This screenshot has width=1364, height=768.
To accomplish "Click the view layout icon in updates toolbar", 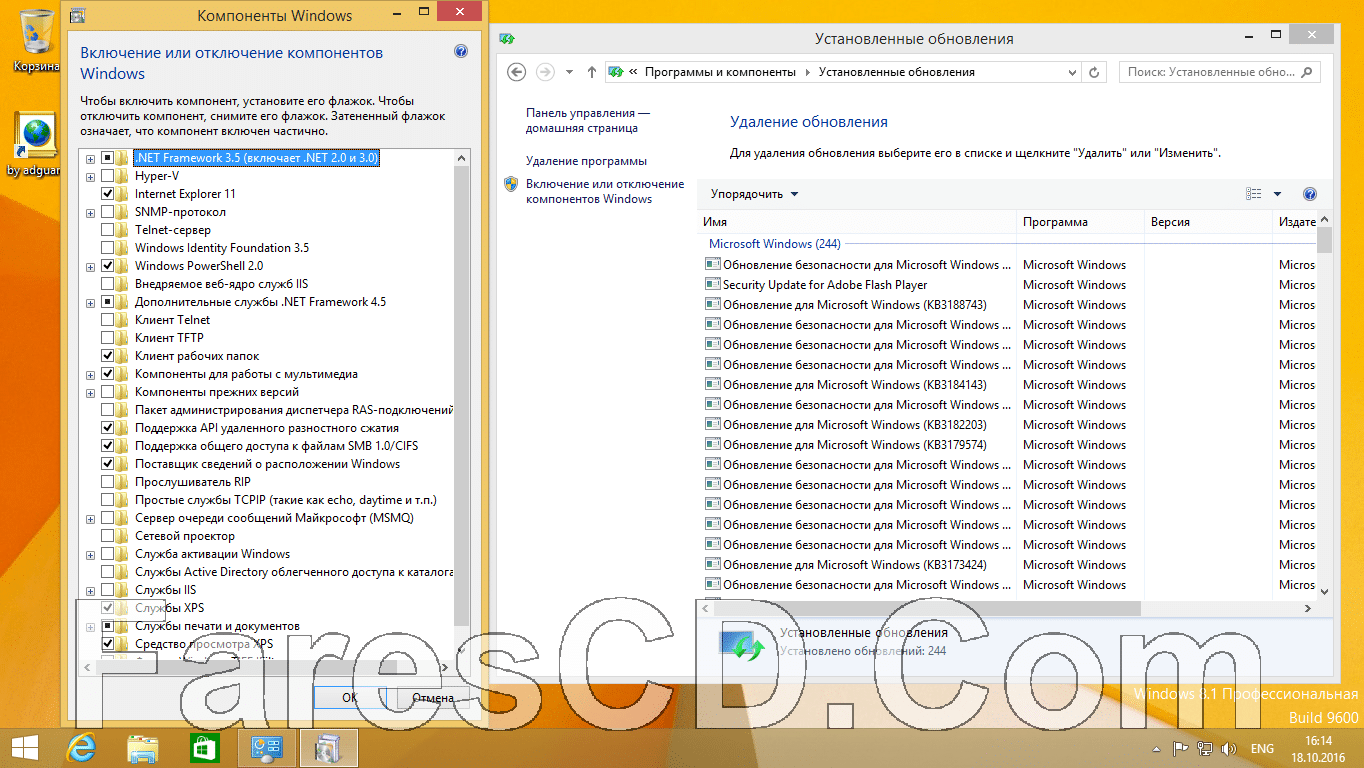I will pos(1254,194).
